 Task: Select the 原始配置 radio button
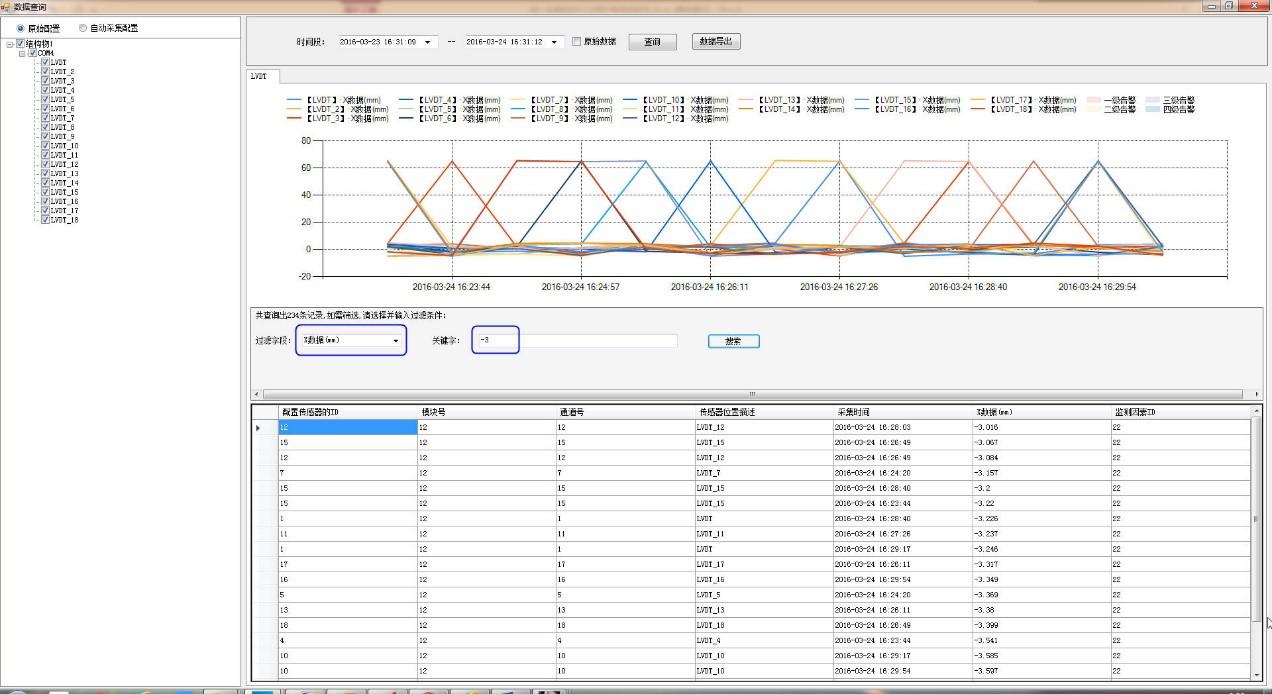point(21,28)
